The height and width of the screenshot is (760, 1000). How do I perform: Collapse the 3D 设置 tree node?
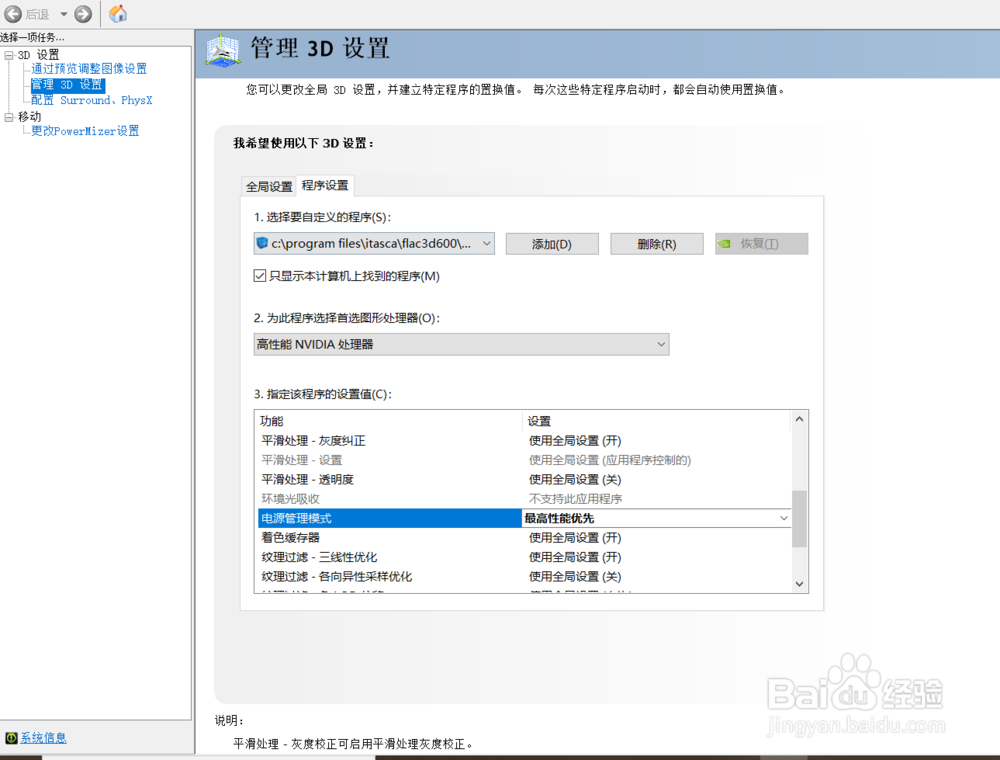9,55
